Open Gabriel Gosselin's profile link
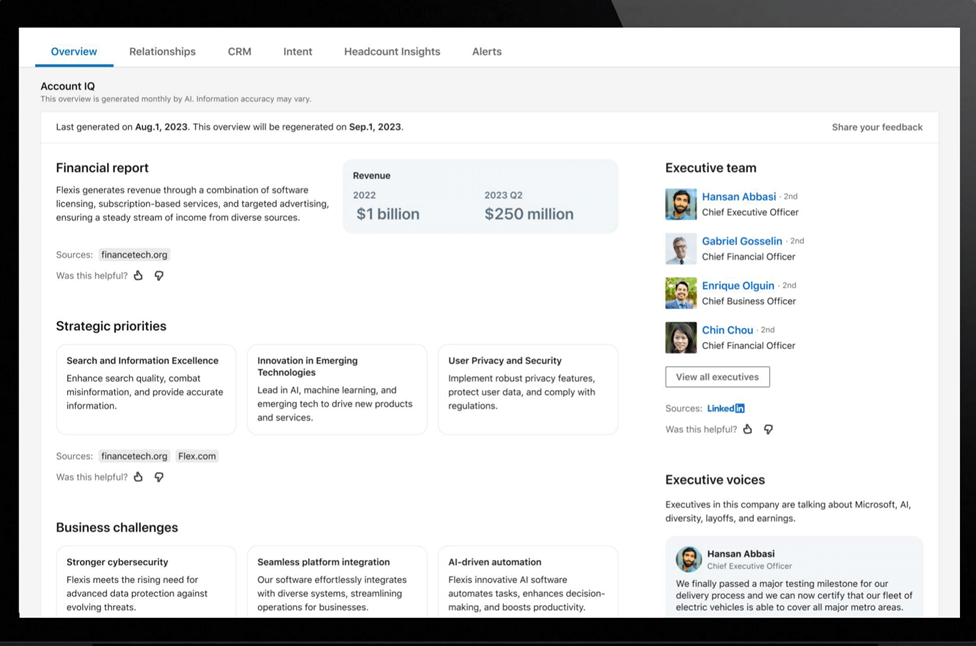Screen dimensions: 976x646 point(742,241)
